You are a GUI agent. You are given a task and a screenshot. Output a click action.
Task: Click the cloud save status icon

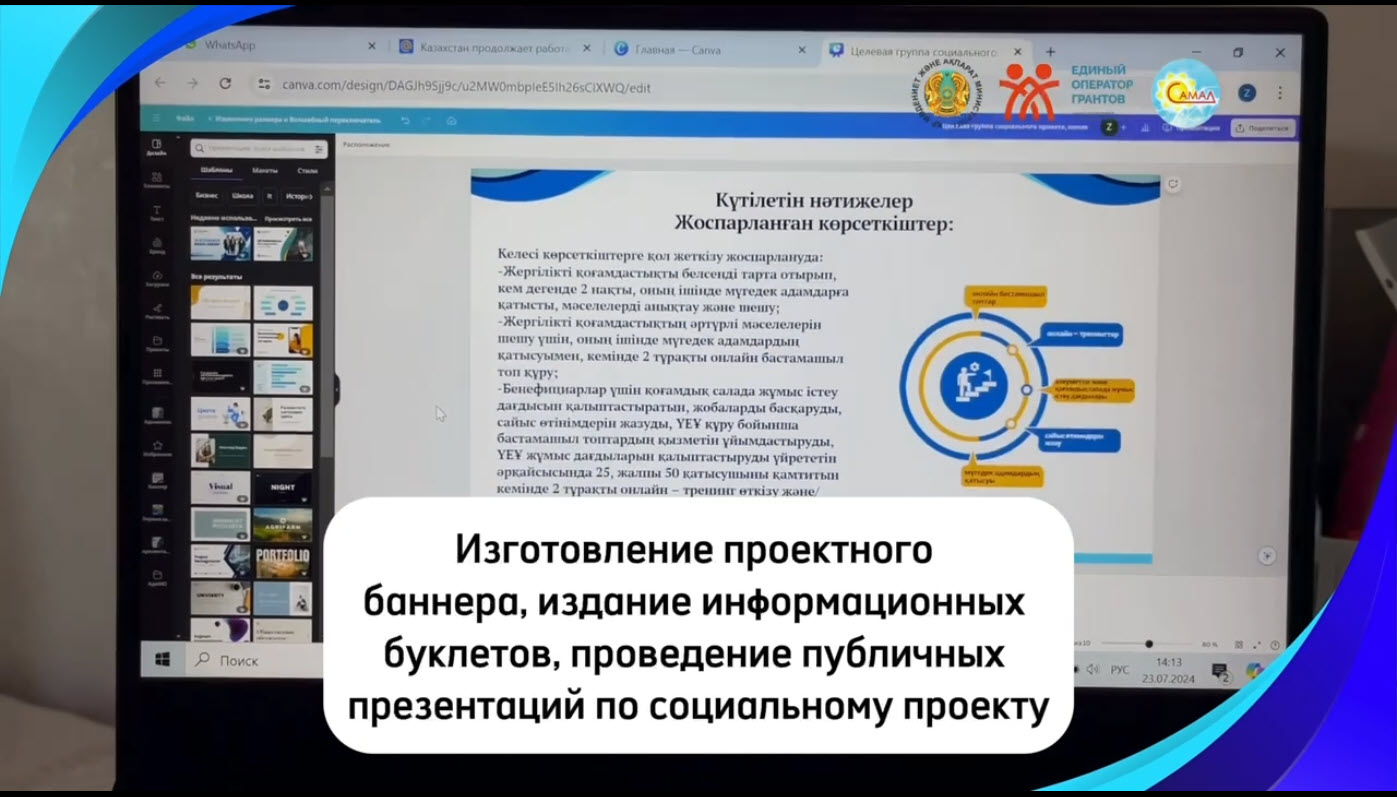pyautogui.click(x=451, y=120)
